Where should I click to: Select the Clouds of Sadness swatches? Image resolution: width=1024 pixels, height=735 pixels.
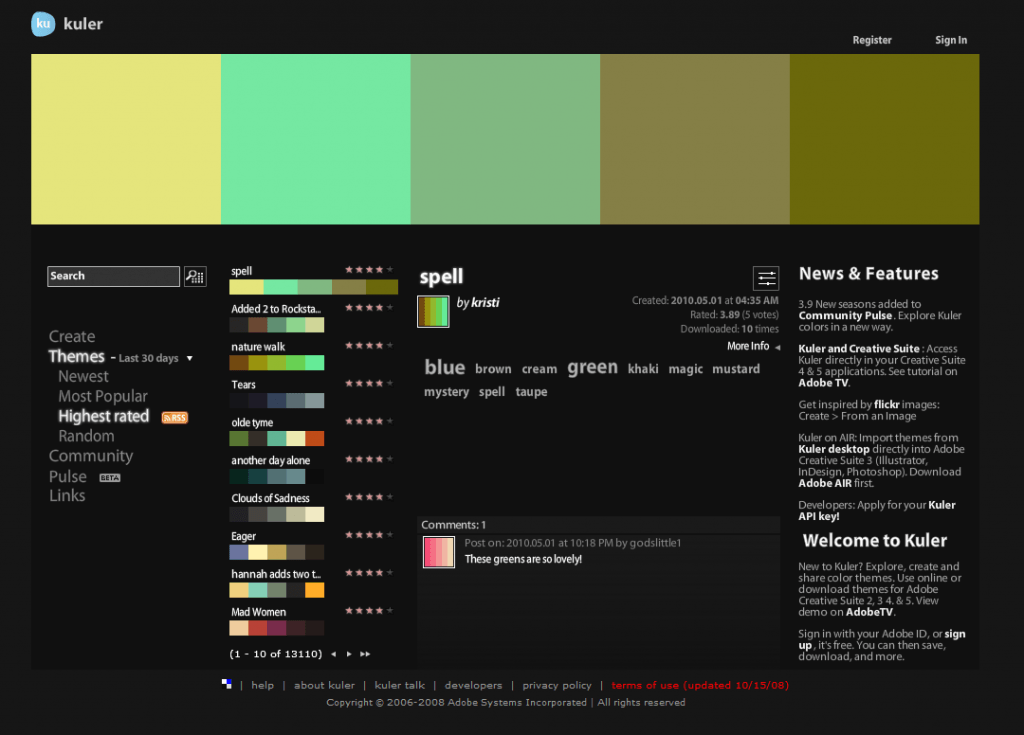277,514
